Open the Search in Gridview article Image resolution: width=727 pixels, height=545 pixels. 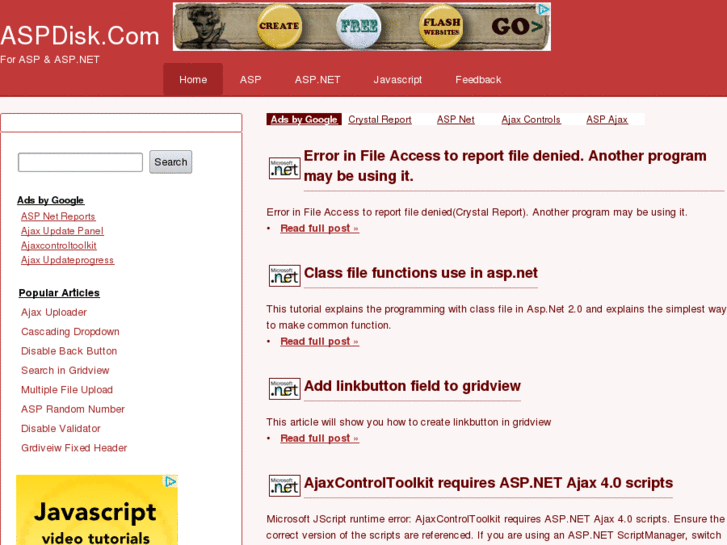click(x=65, y=371)
